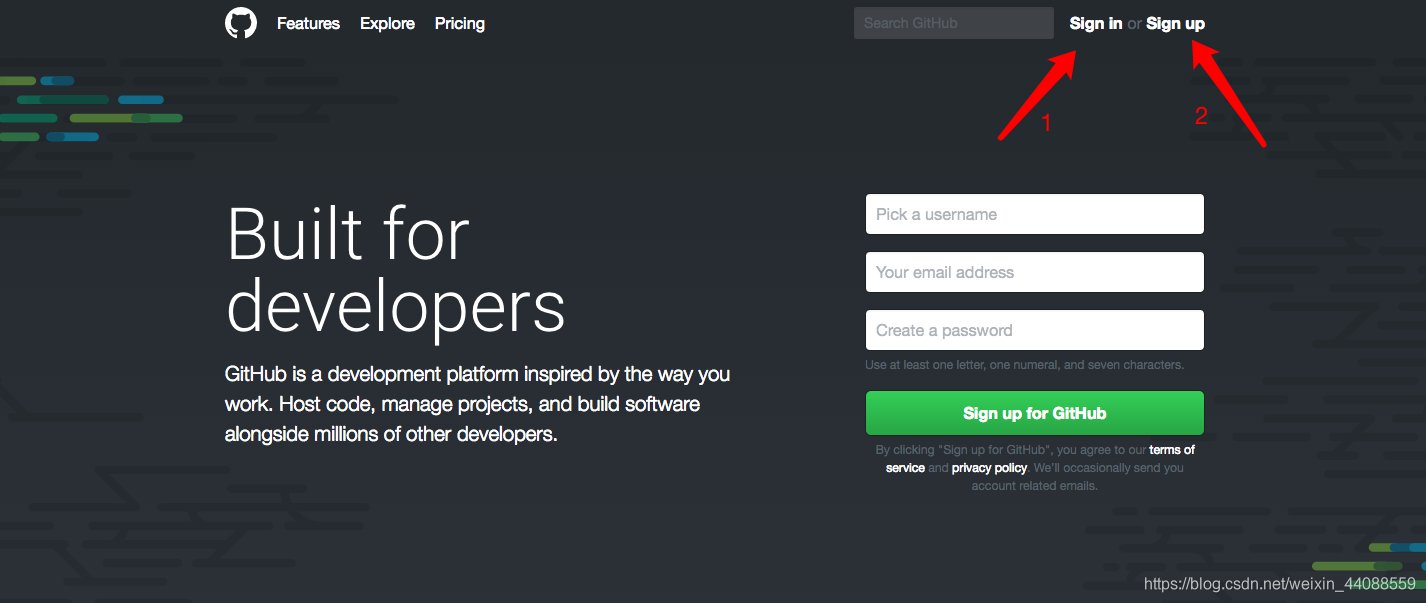The width and height of the screenshot is (1426, 603).
Task: Click the 'Built for developers' heading
Action: tap(396, 270)
